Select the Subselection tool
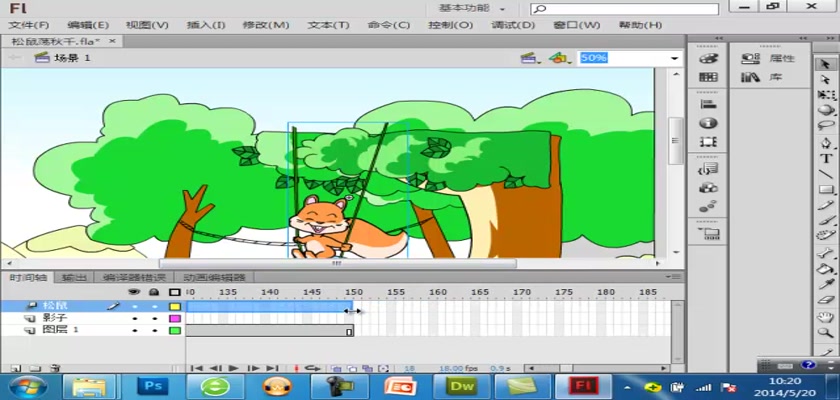 pyautogui.click(x=826, y=79)
